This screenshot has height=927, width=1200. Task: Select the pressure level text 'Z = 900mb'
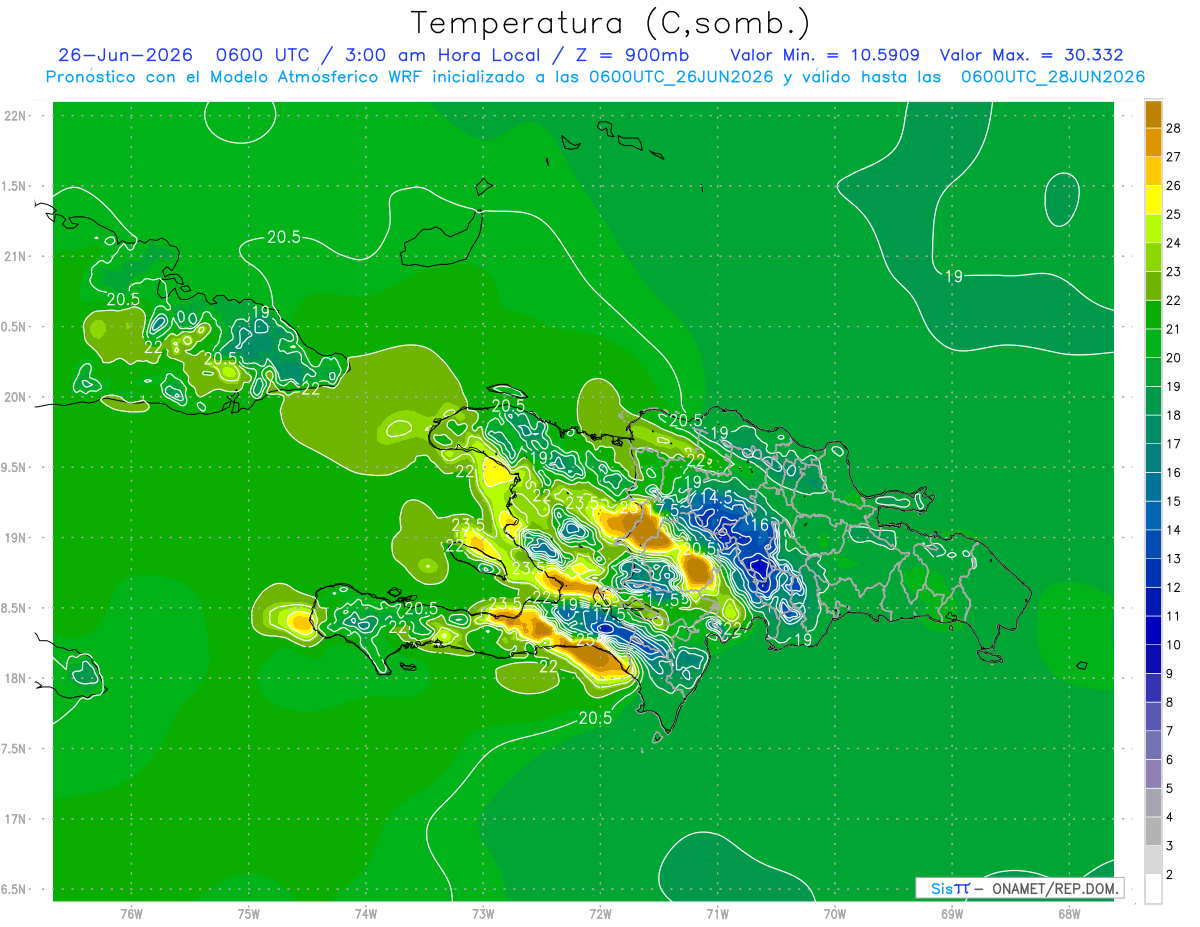(x=631, y=55)
